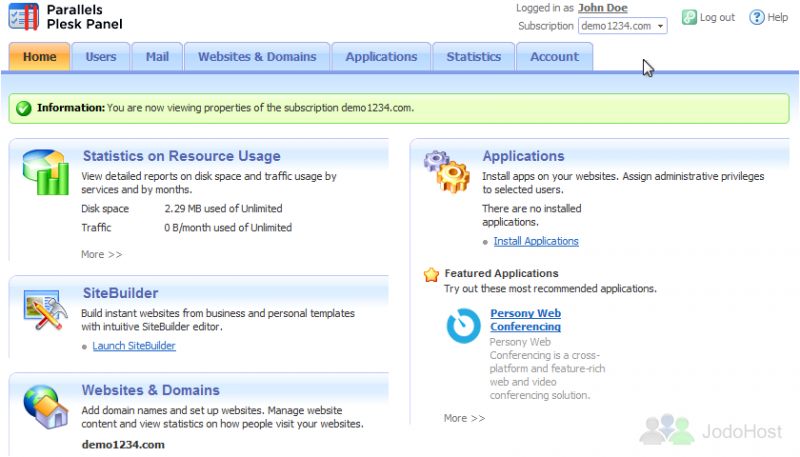Click the Help question mark icon

click(x=757, y=17)
